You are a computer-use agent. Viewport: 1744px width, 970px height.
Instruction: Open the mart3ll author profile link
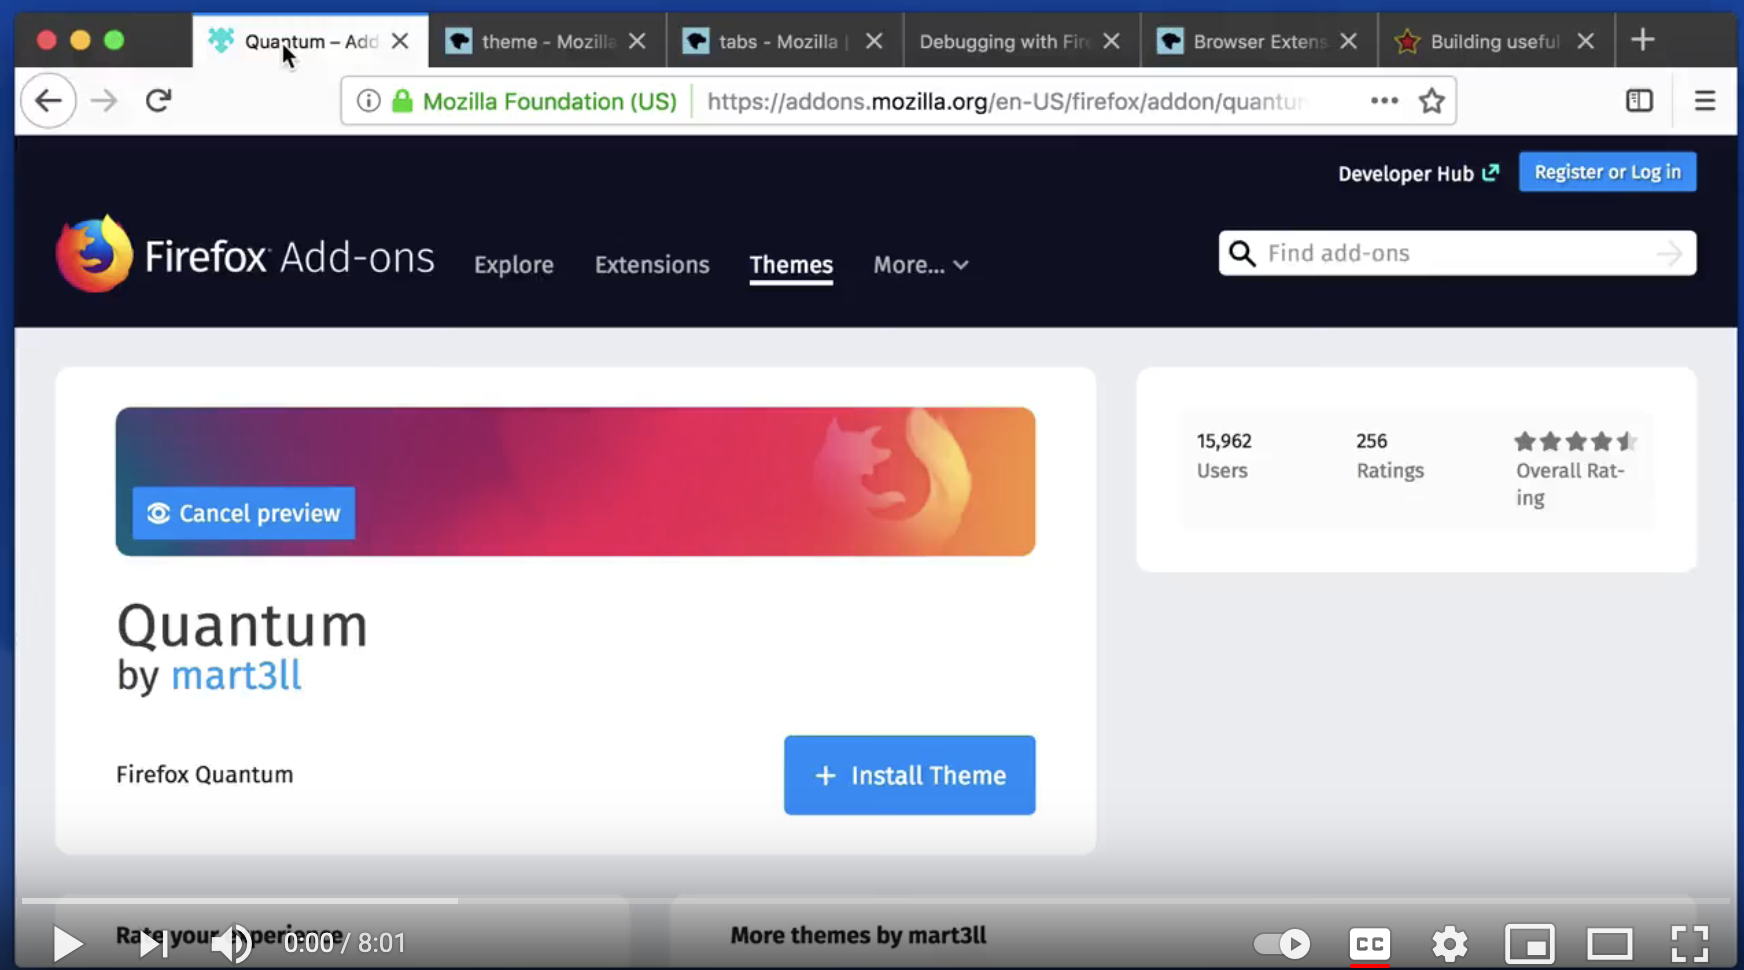click(236, 676)
